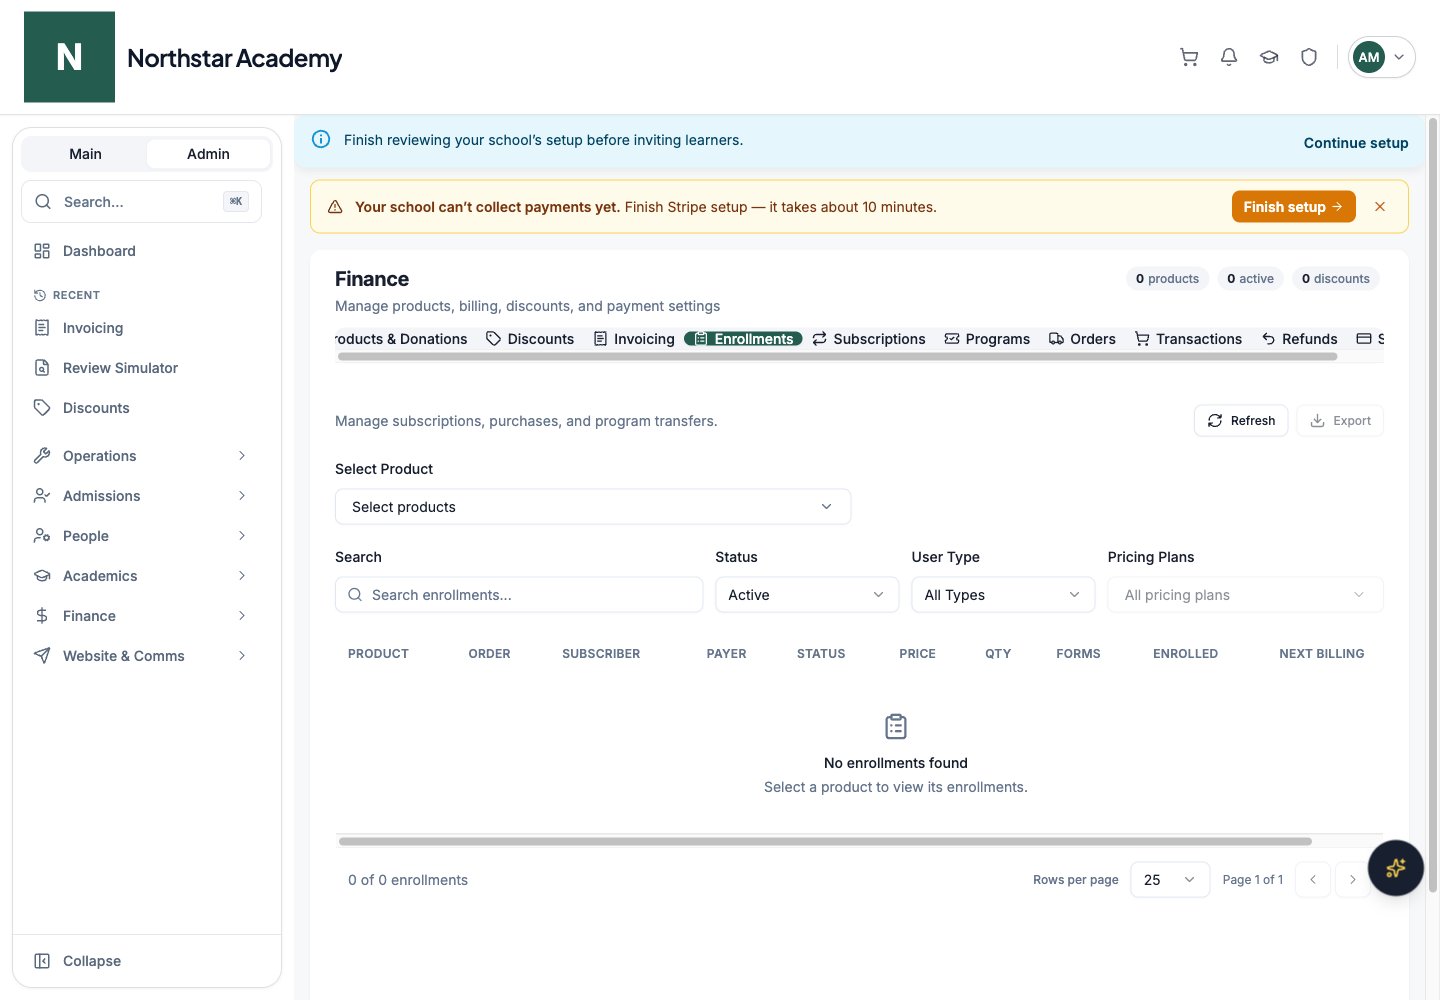Open the AI assistant sparkle button

tap(1396, 868)
